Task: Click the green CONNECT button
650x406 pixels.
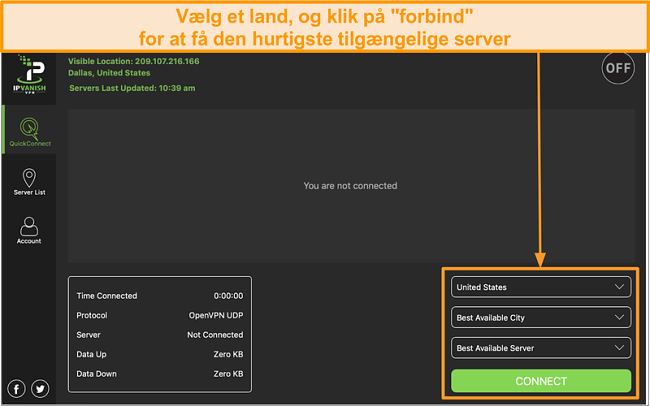Action: click(541, 381)
